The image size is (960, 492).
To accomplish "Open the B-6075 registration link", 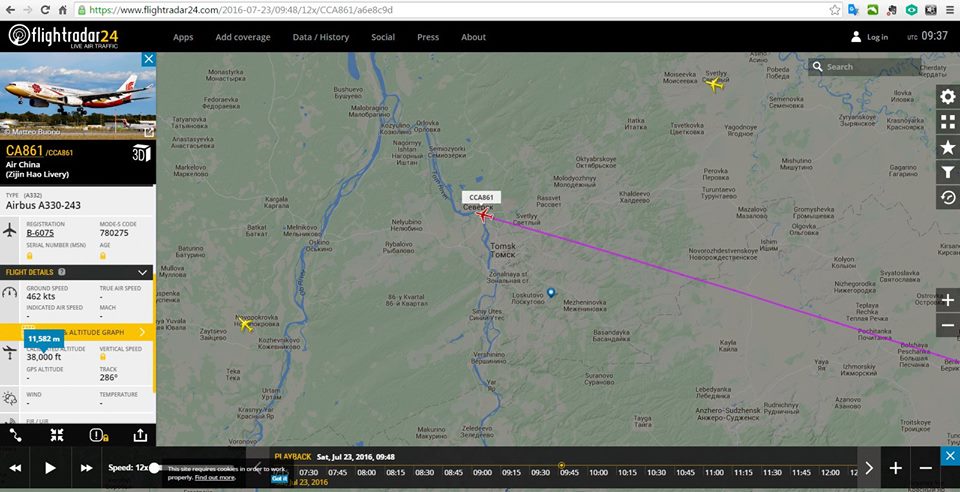I will (x=40, y=233).
